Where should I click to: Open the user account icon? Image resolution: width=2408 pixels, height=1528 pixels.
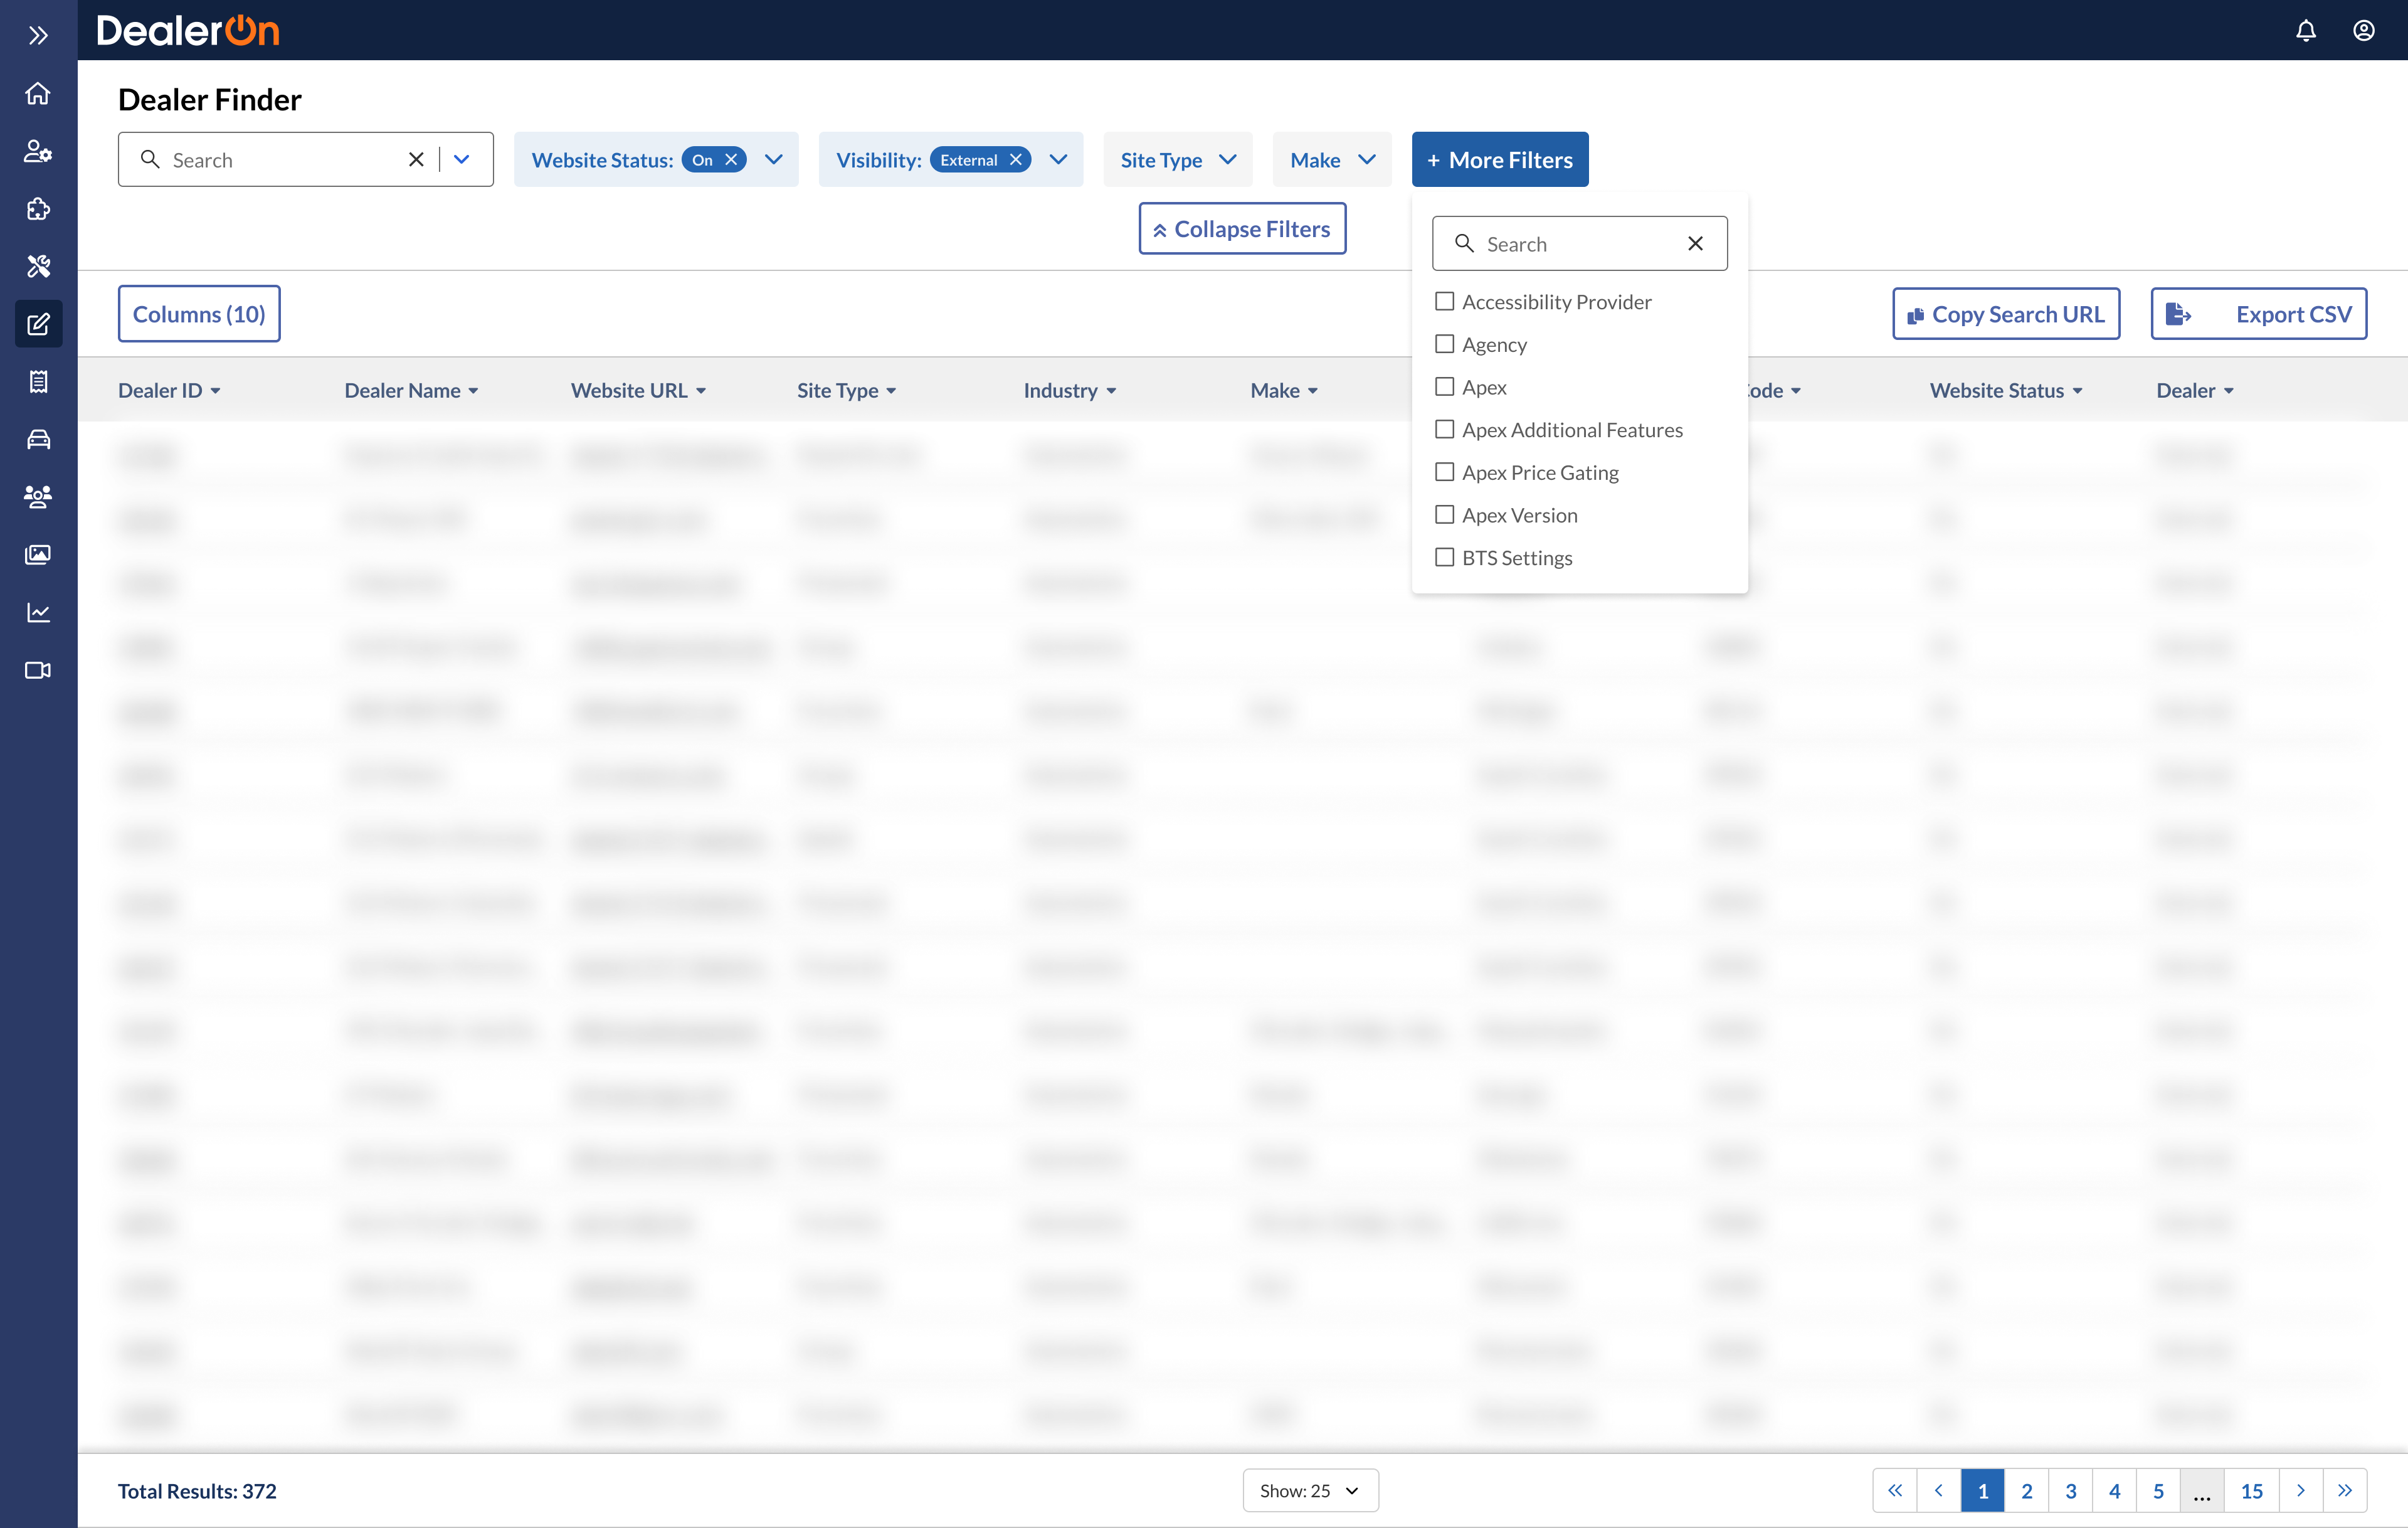pyautogui.click(x=2363, y=31)
